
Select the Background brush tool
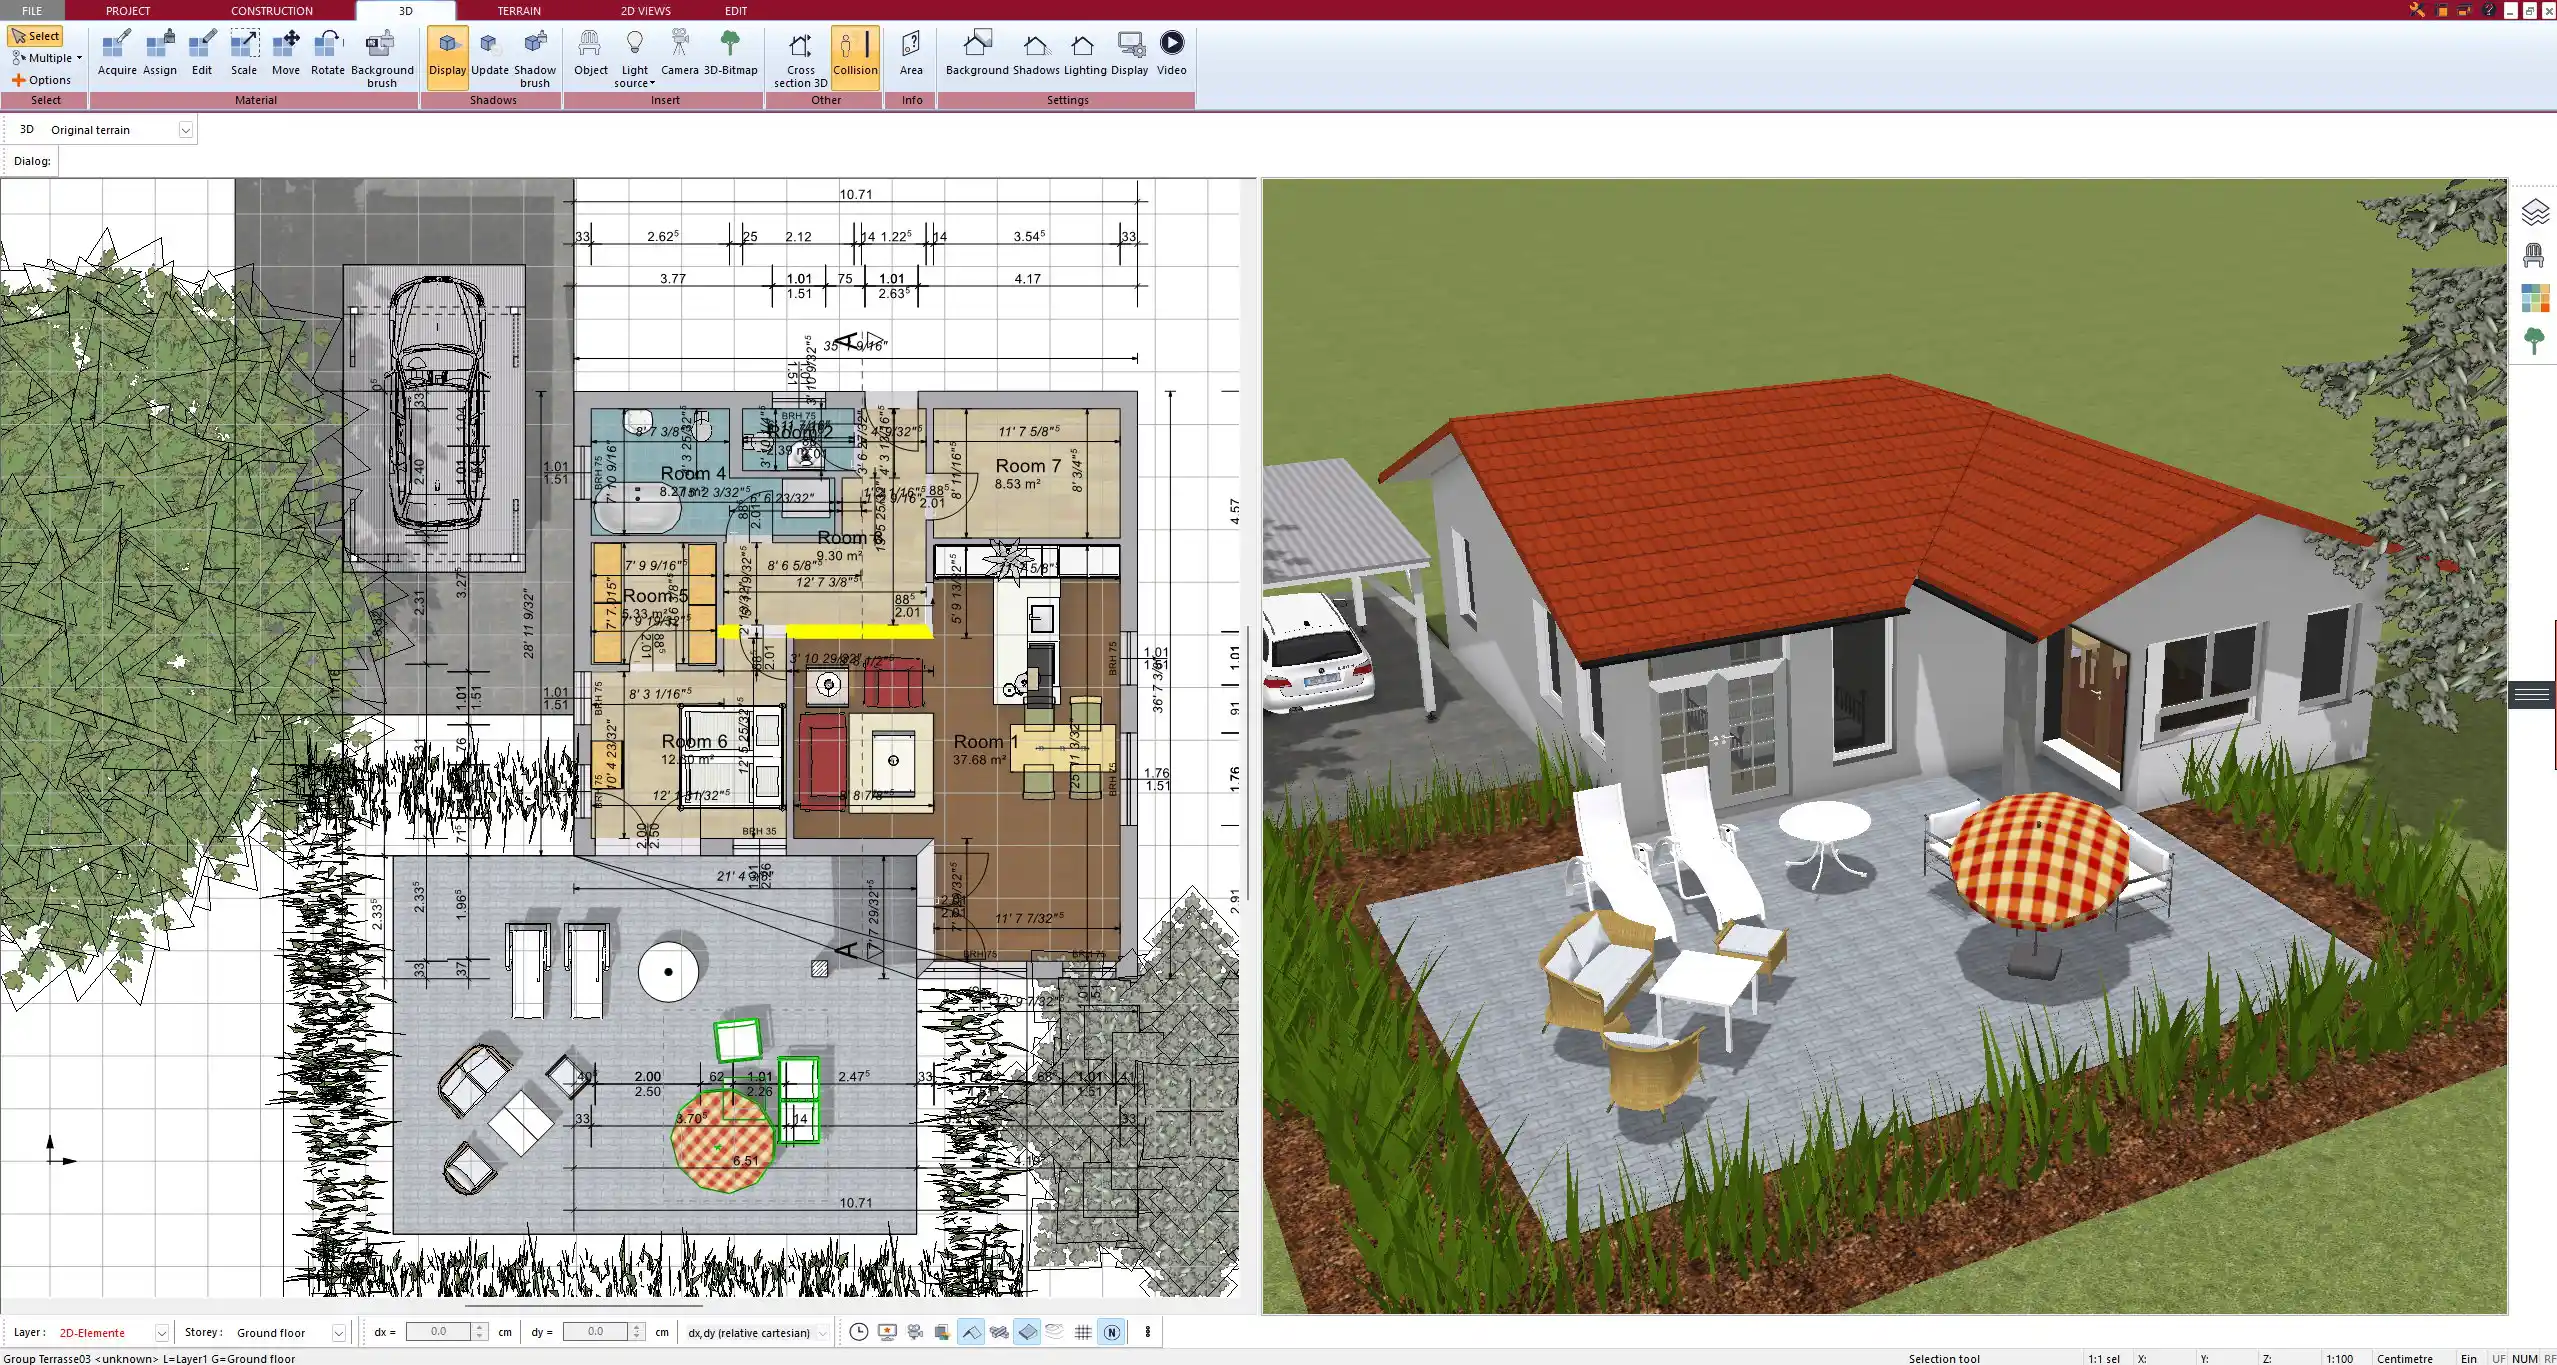click(x=382, y=59)
